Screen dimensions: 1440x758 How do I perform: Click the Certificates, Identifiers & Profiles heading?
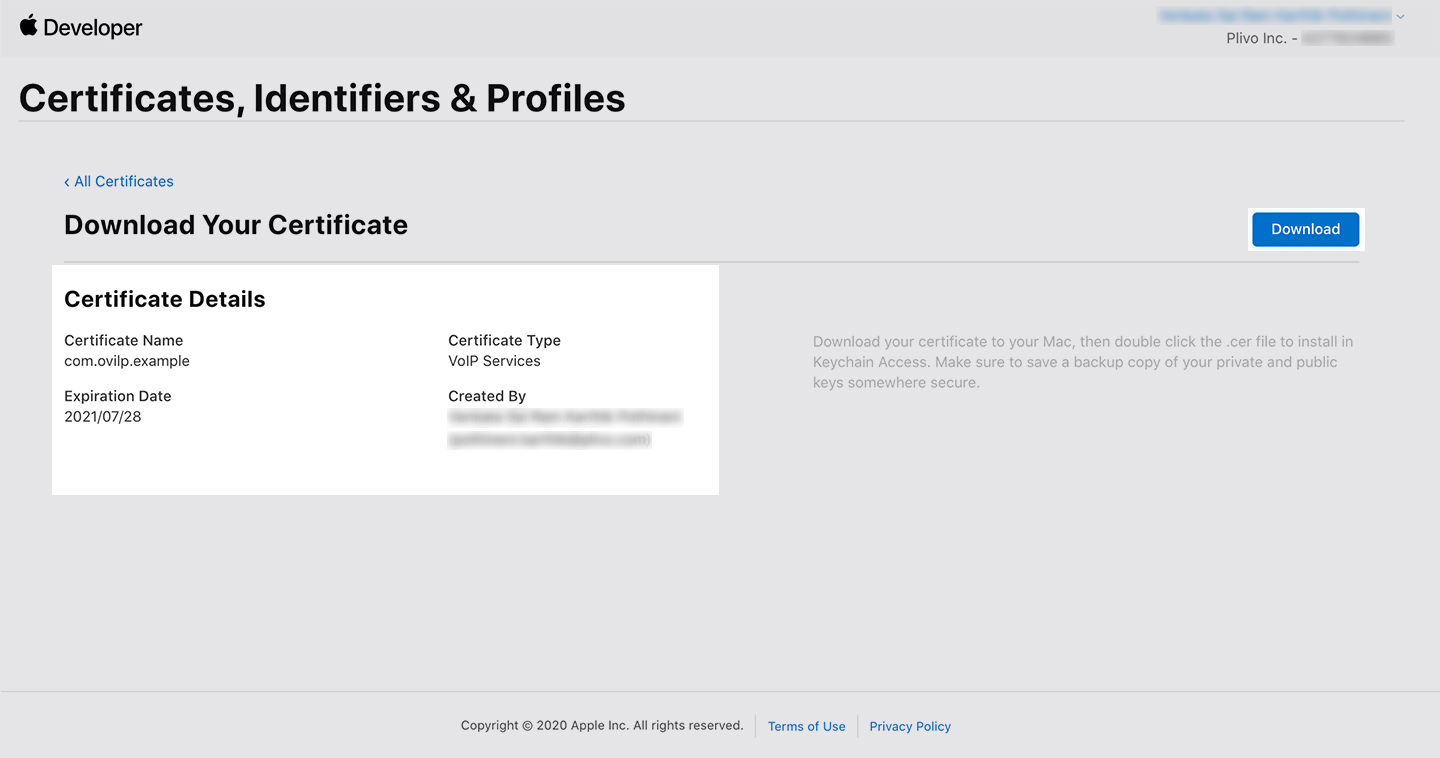pos(322,98)
